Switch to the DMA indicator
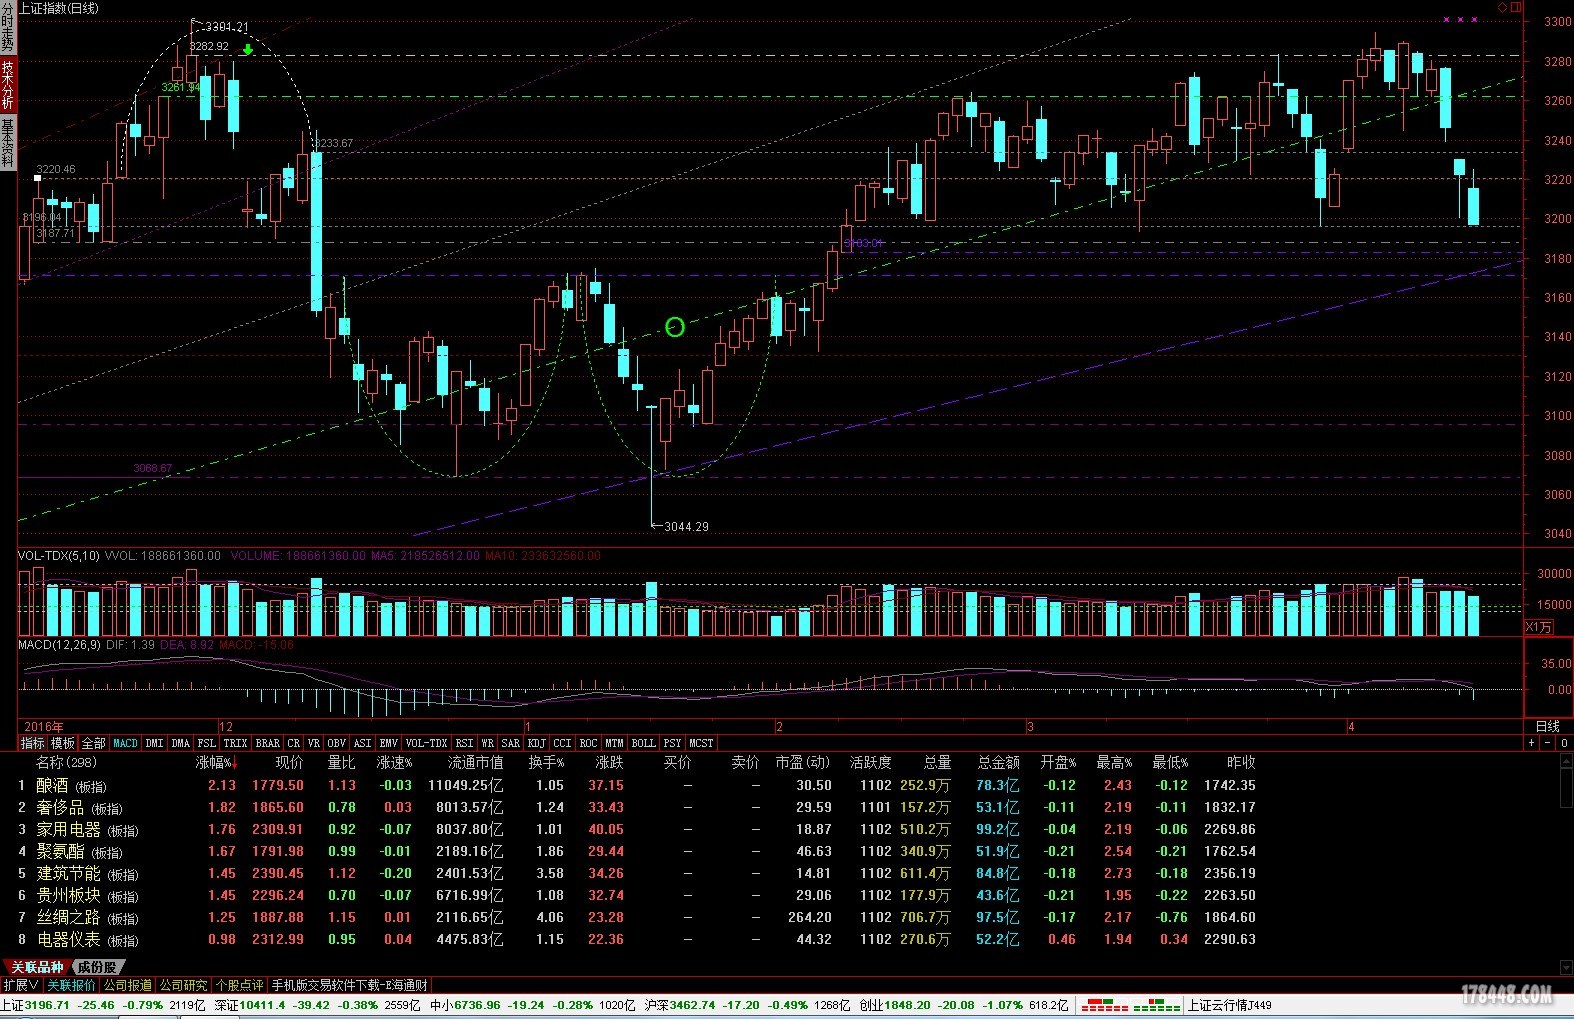 pos(180,743)
